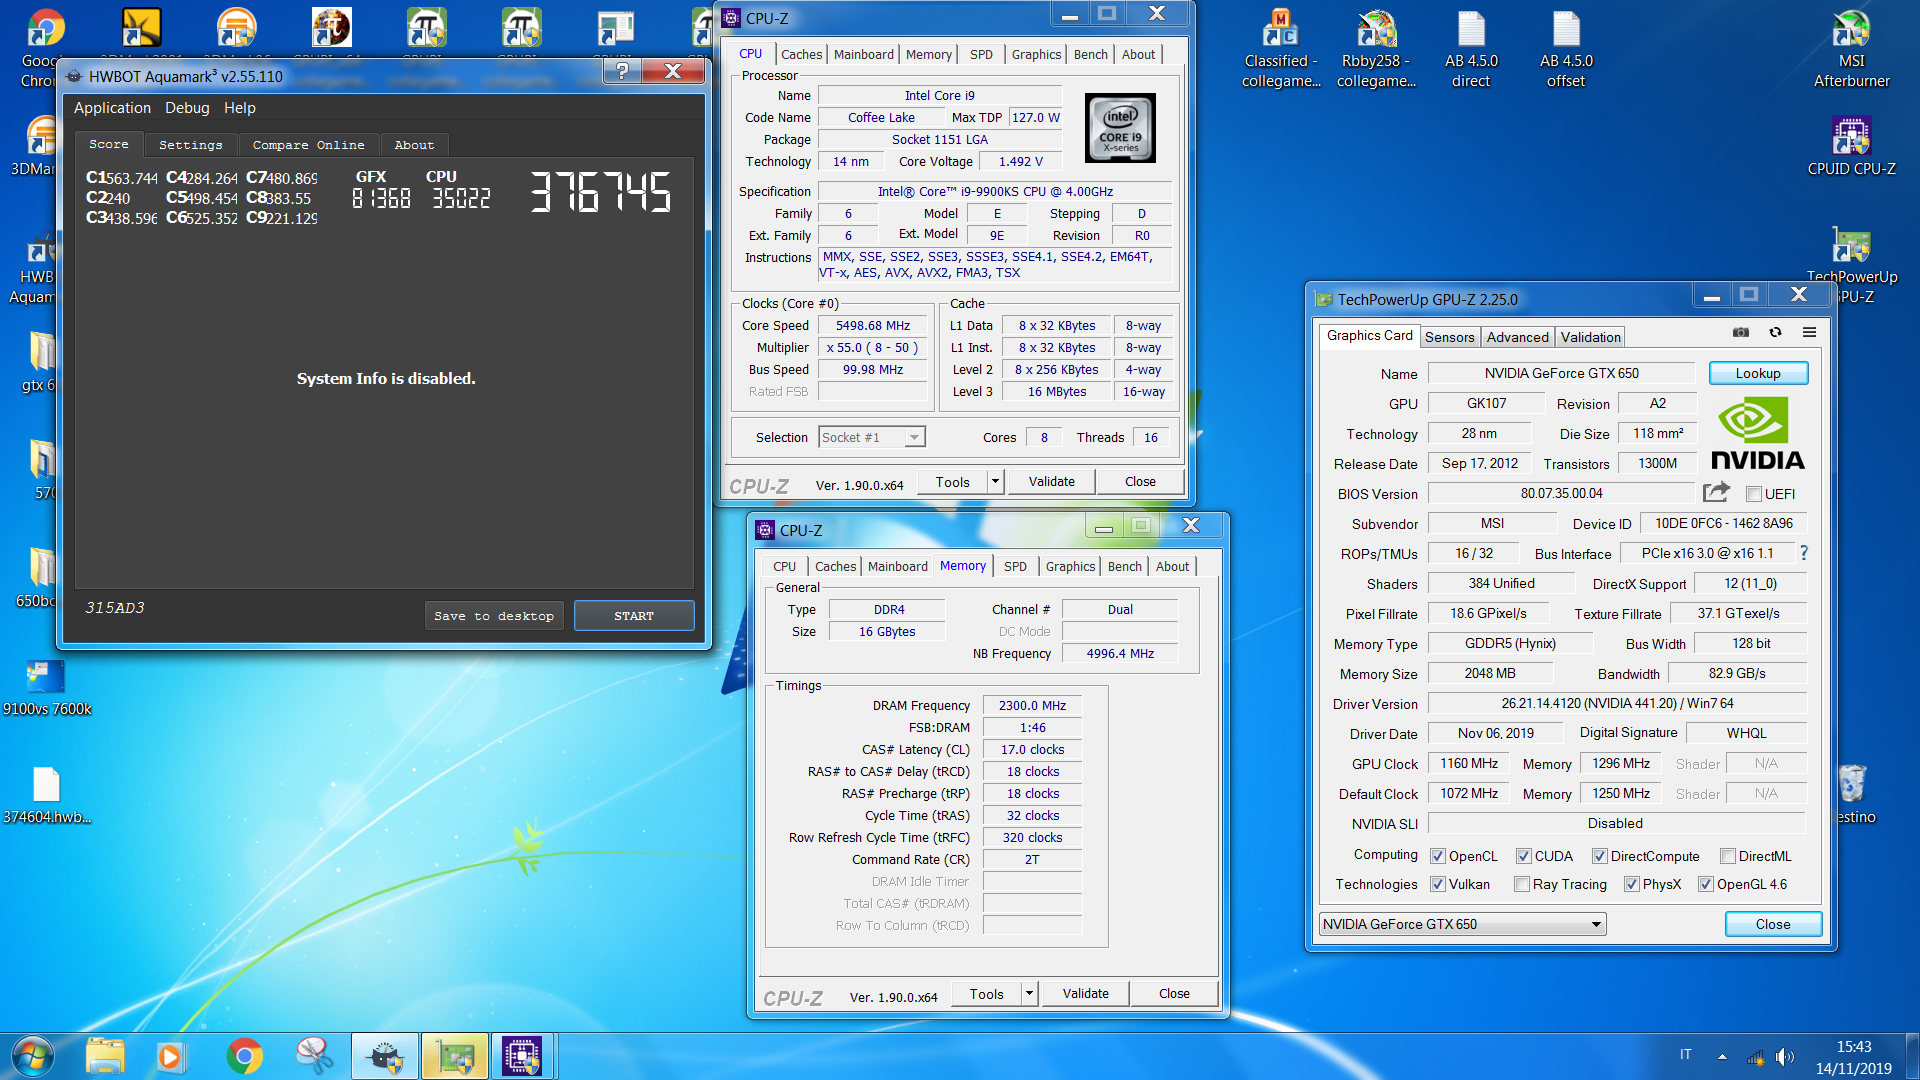The image size is (1920, 1080).
Task: Click Validate in the Memory CPU-Z window
Action: point(1085,994)
